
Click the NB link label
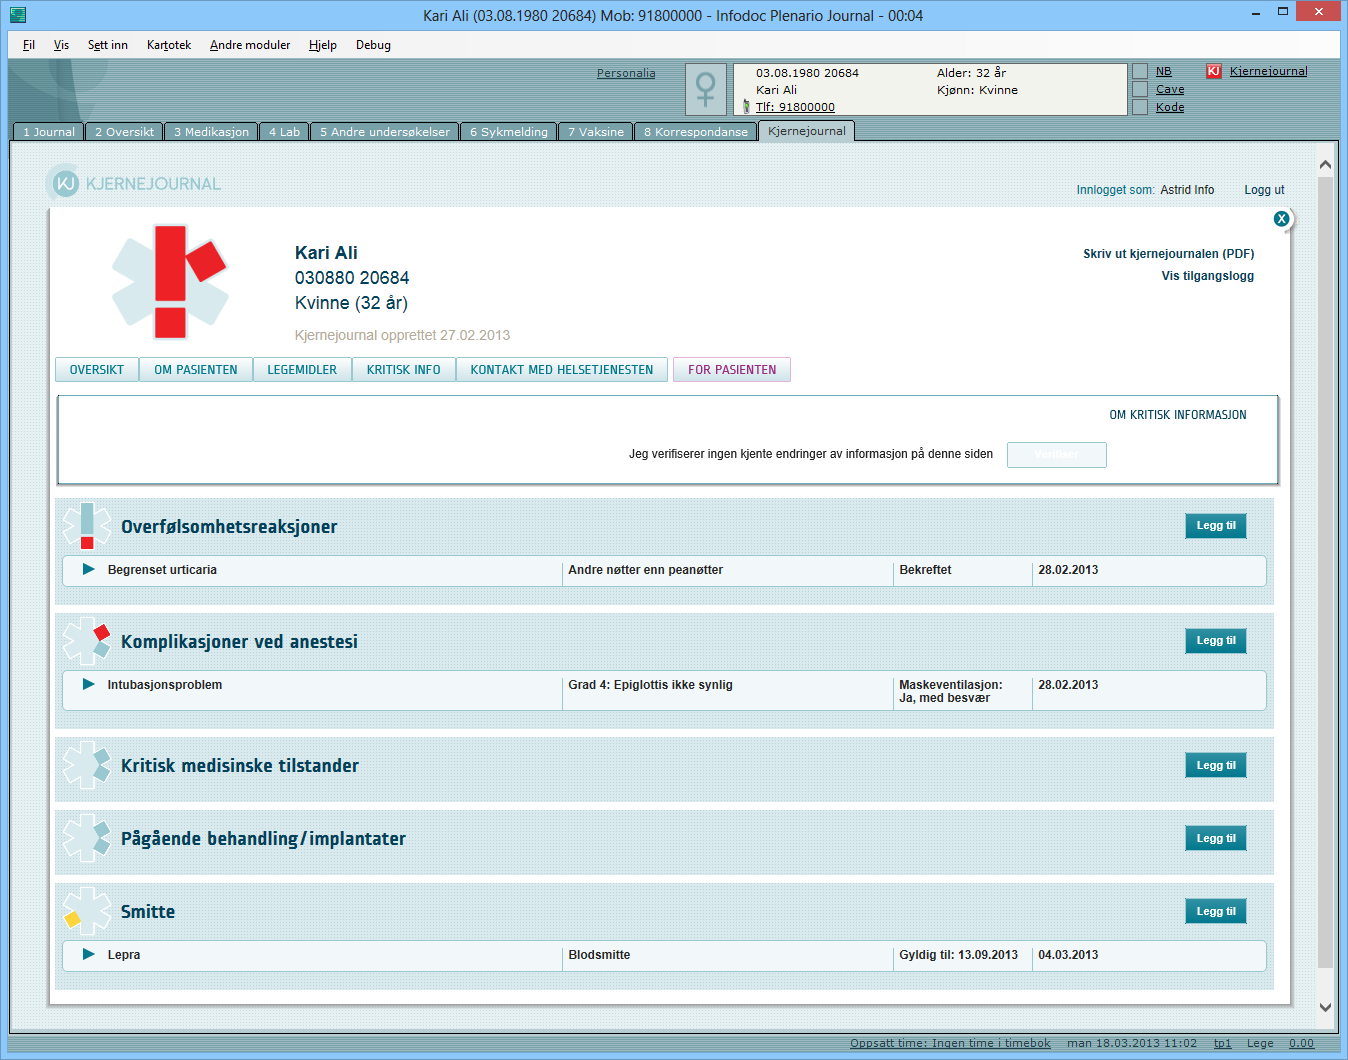point(1163,71)
